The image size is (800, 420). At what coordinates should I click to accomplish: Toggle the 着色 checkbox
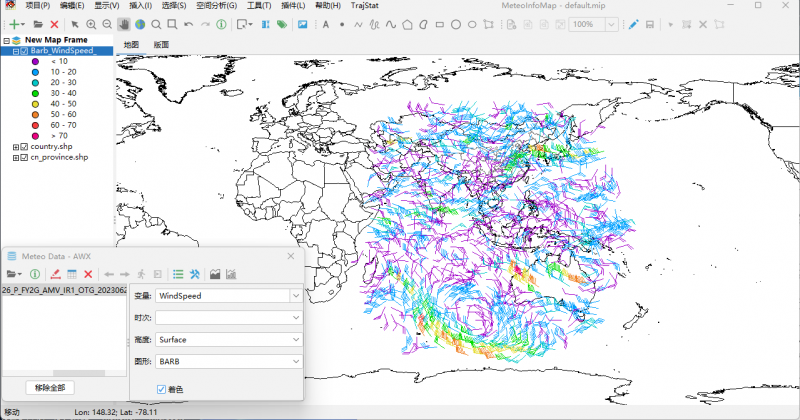coord(162,389)
